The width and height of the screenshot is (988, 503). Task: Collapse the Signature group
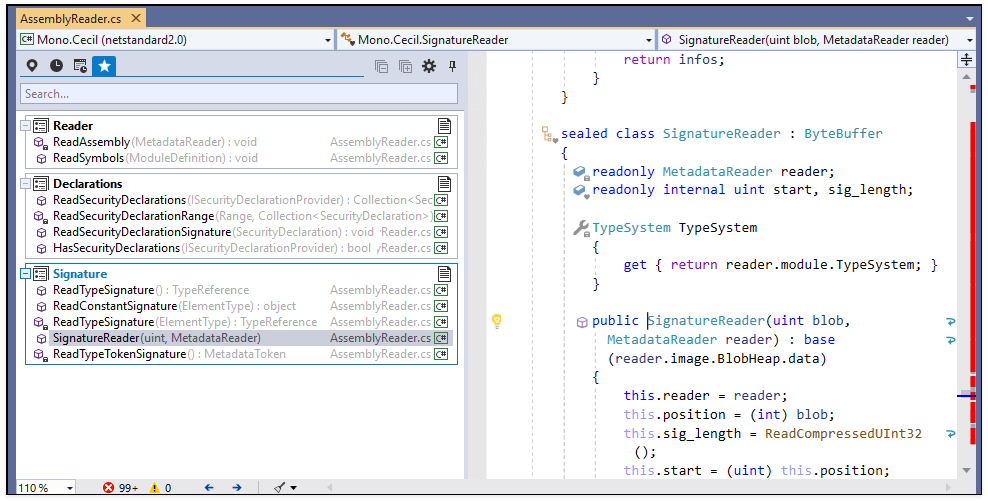(27, 274)
